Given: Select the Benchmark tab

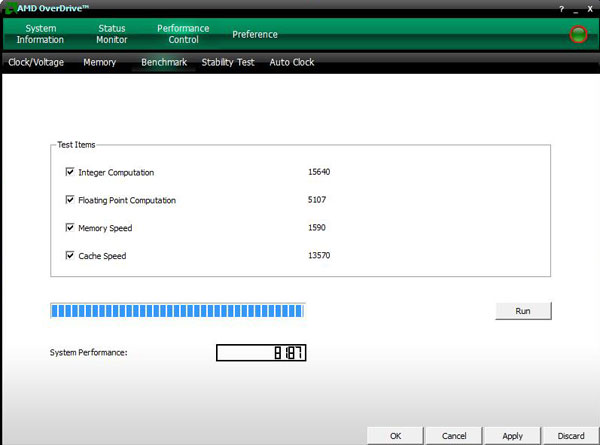Looking at the screenshot, I should (164, 62).
